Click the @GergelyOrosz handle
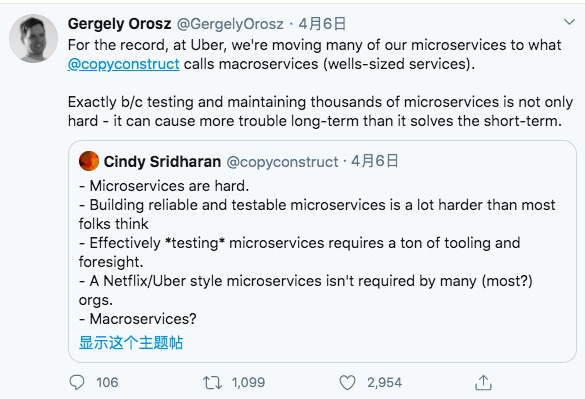The image size is (585, 399). click(x=230, y=24)
